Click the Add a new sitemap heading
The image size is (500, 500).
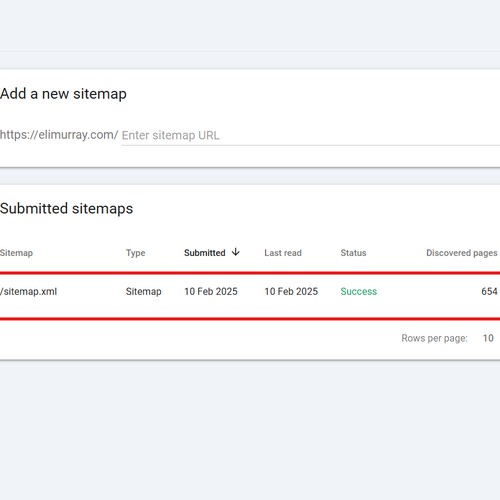63,94
